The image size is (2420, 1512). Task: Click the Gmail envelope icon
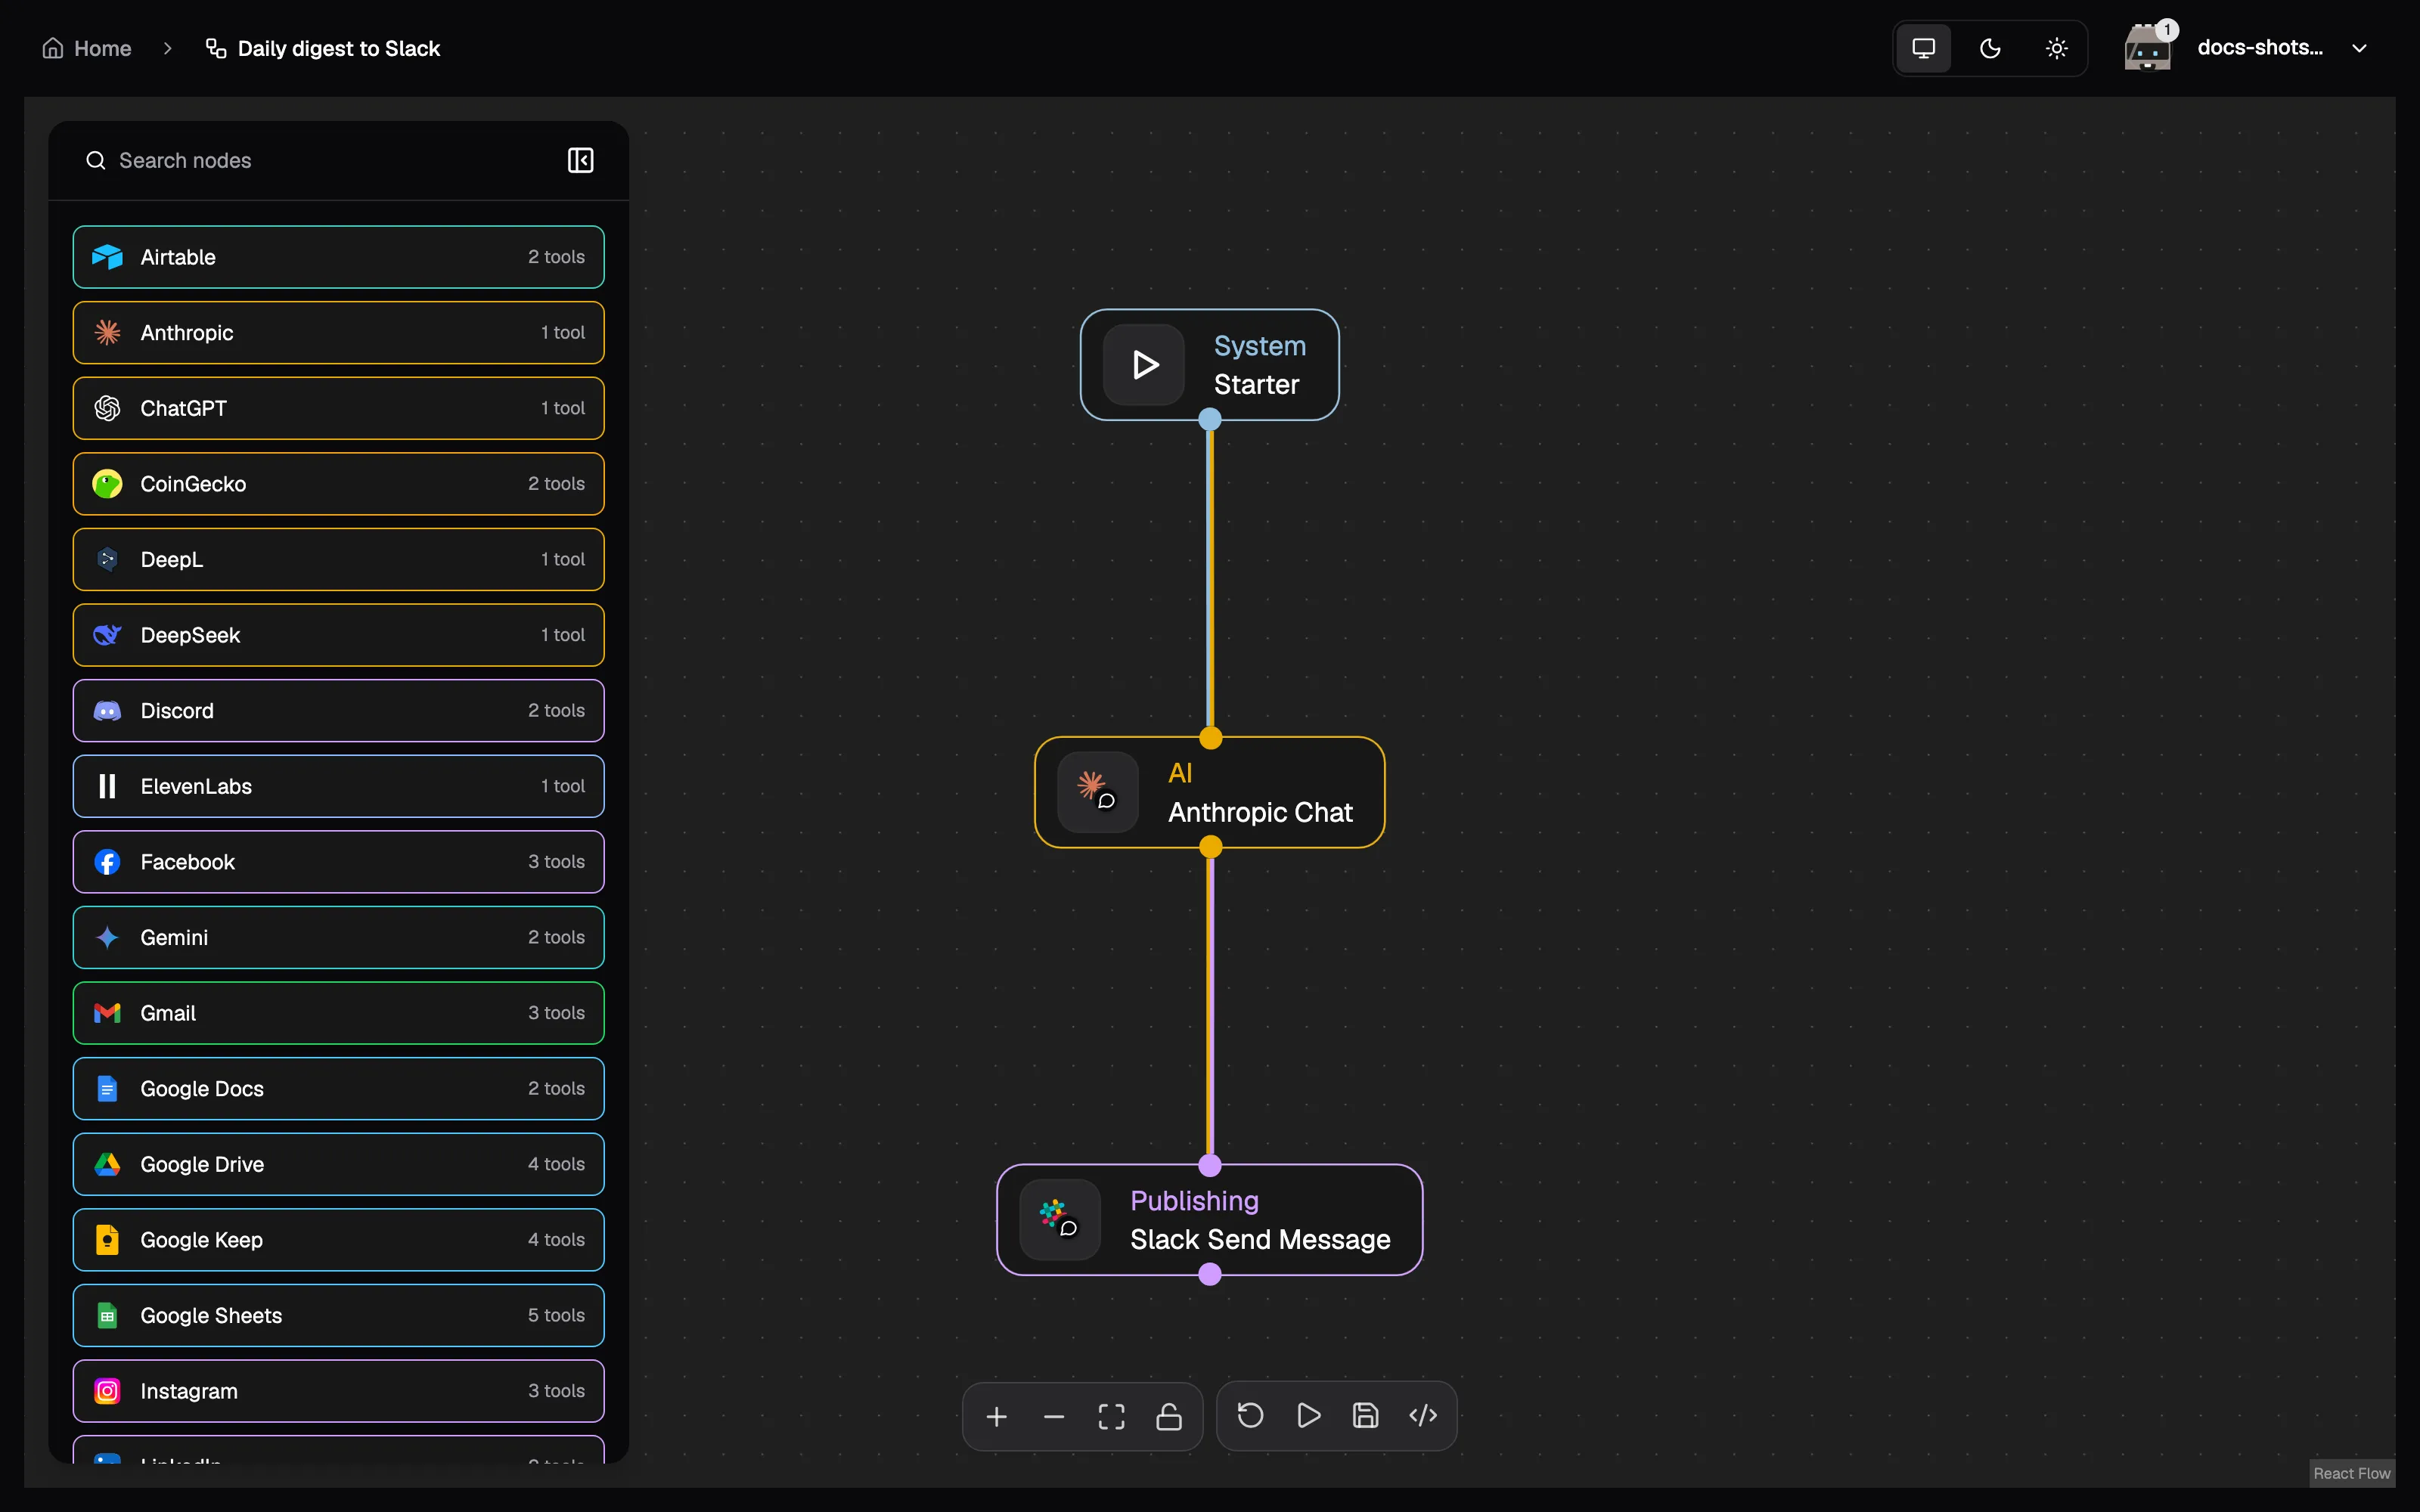[107, 1013]
